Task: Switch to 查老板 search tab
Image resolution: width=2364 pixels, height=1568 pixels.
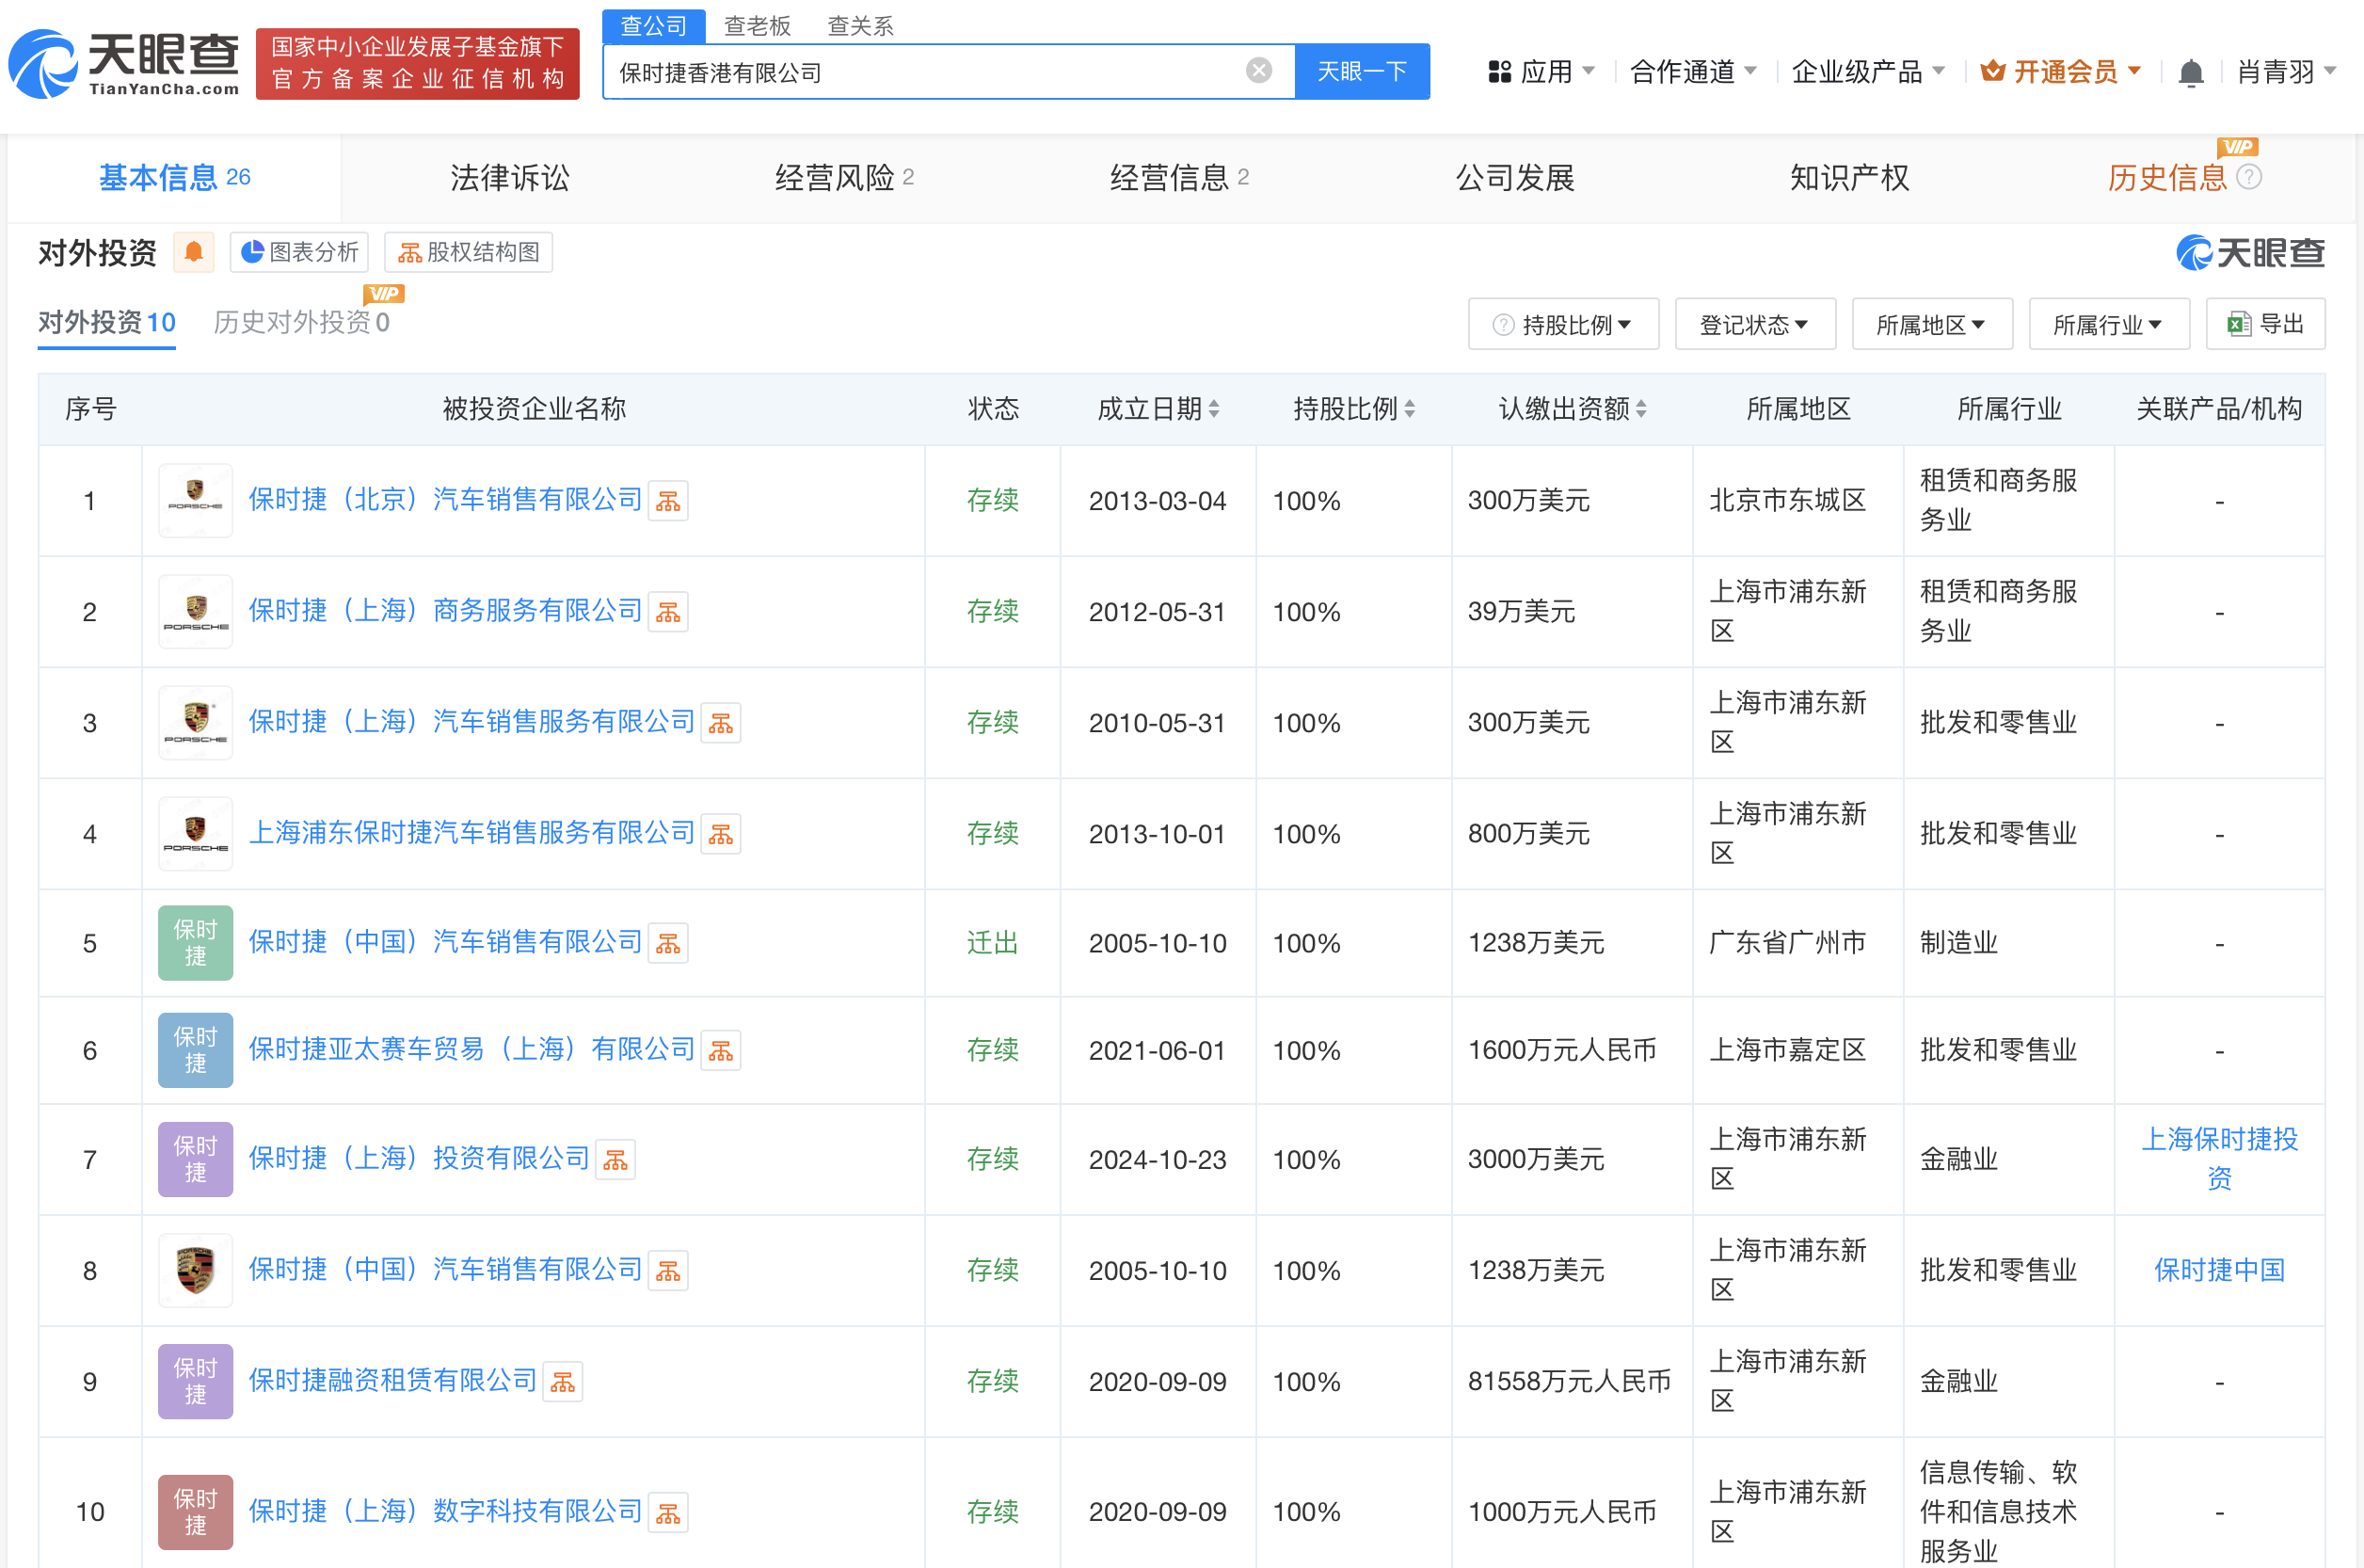Action: 757,25
